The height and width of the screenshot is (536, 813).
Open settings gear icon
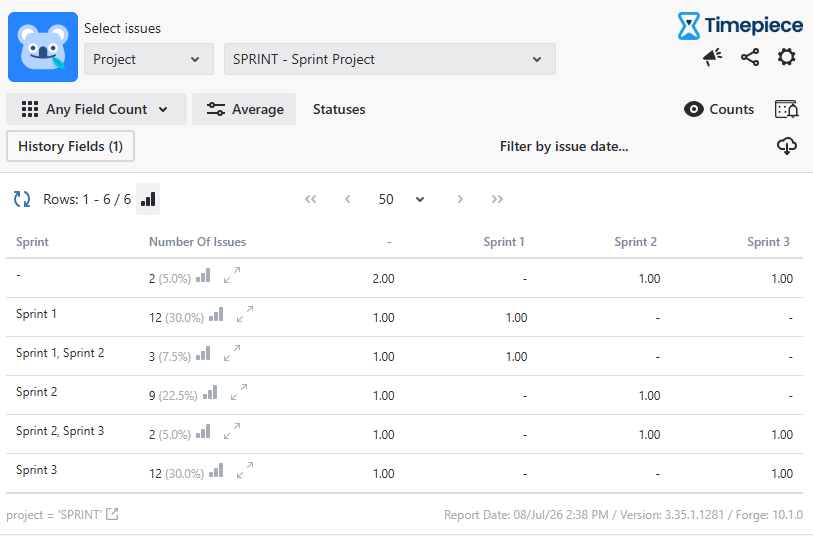point(787,57)
